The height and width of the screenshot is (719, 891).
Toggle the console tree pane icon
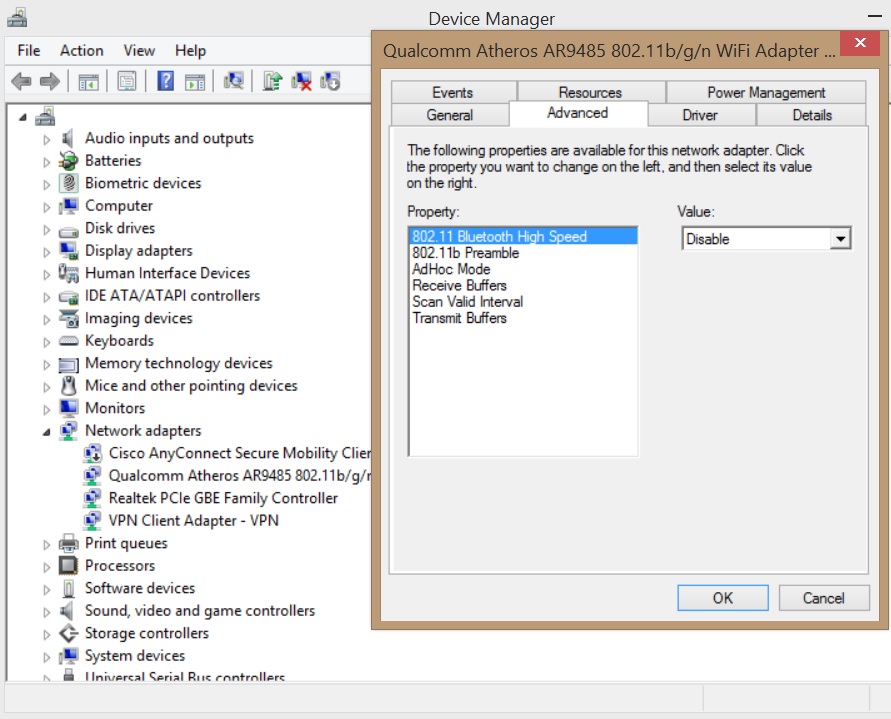click(88, 82)
